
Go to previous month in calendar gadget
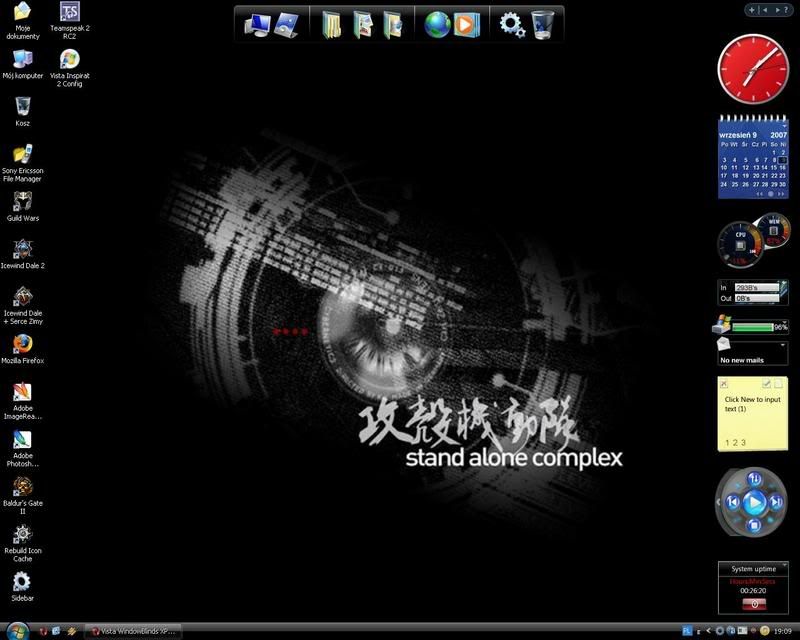pos(760,194)
